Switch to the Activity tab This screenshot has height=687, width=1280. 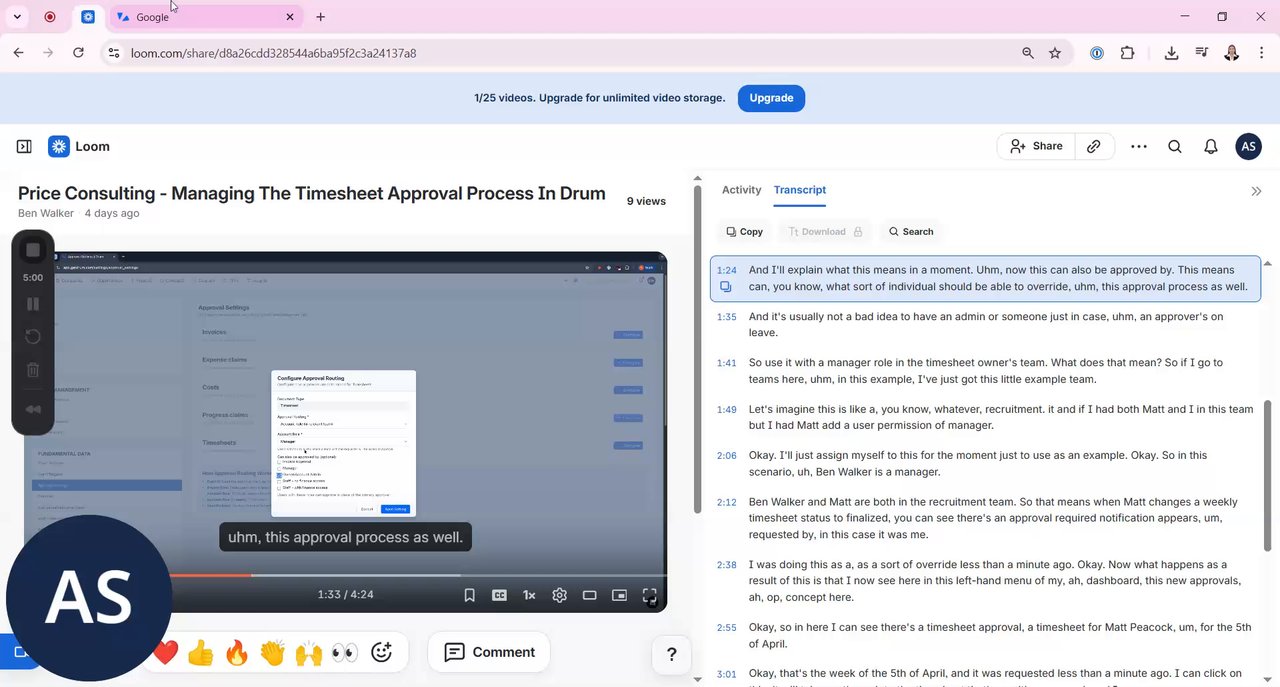click(741, 190)
